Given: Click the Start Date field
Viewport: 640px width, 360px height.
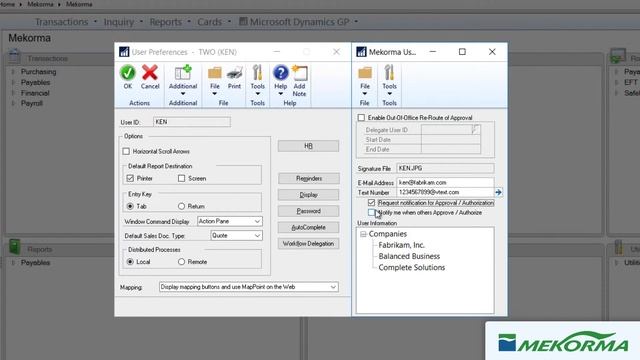Looking at the screenshot, I should tap(451, 140).
